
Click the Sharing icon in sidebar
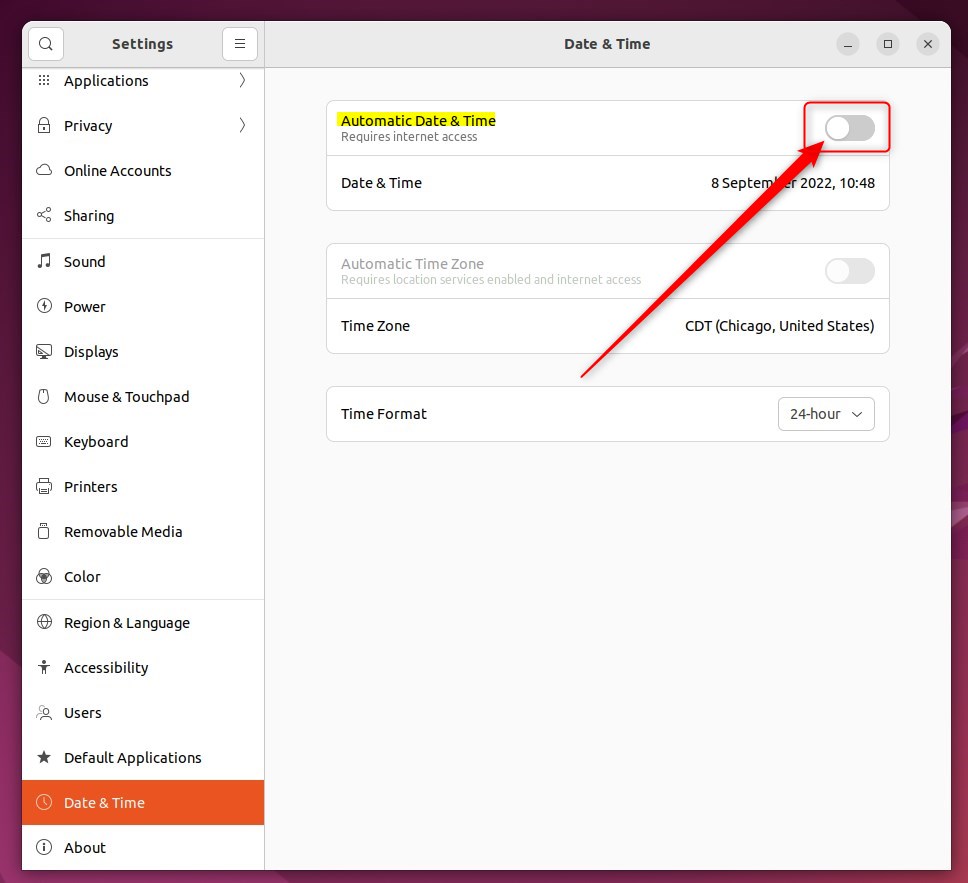(44, 216)
